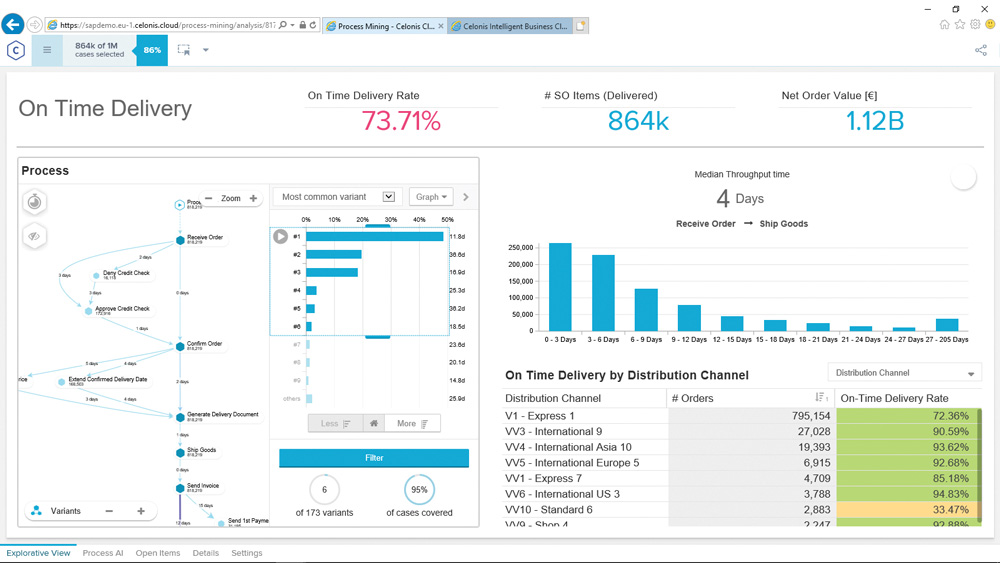Click the home reset icon under variants
The image size is (1000, 563).
click(374, 424)
